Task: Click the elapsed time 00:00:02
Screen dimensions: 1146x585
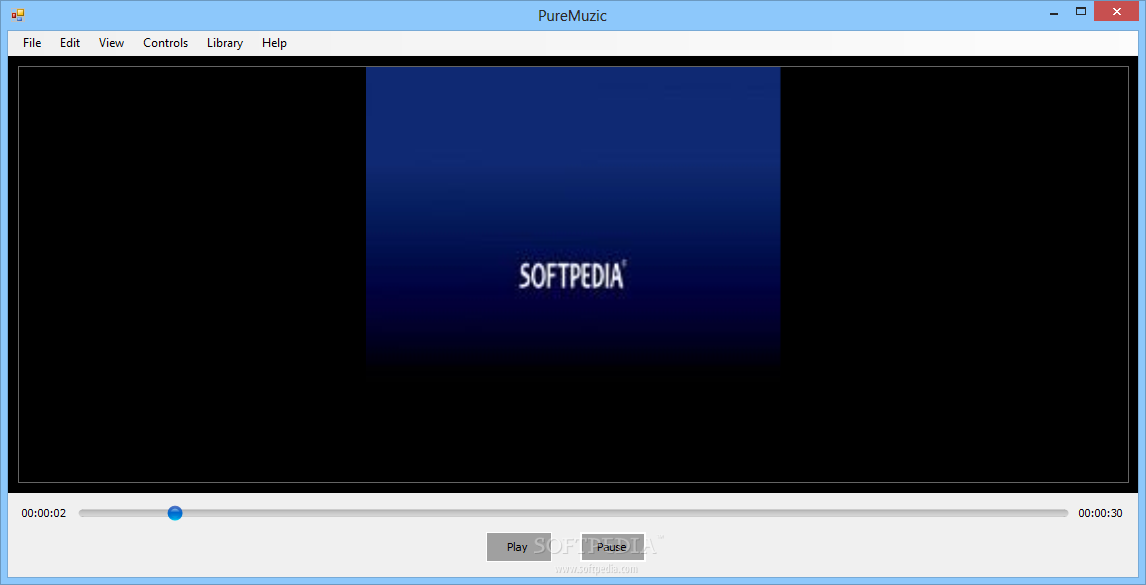Action: 44,513
